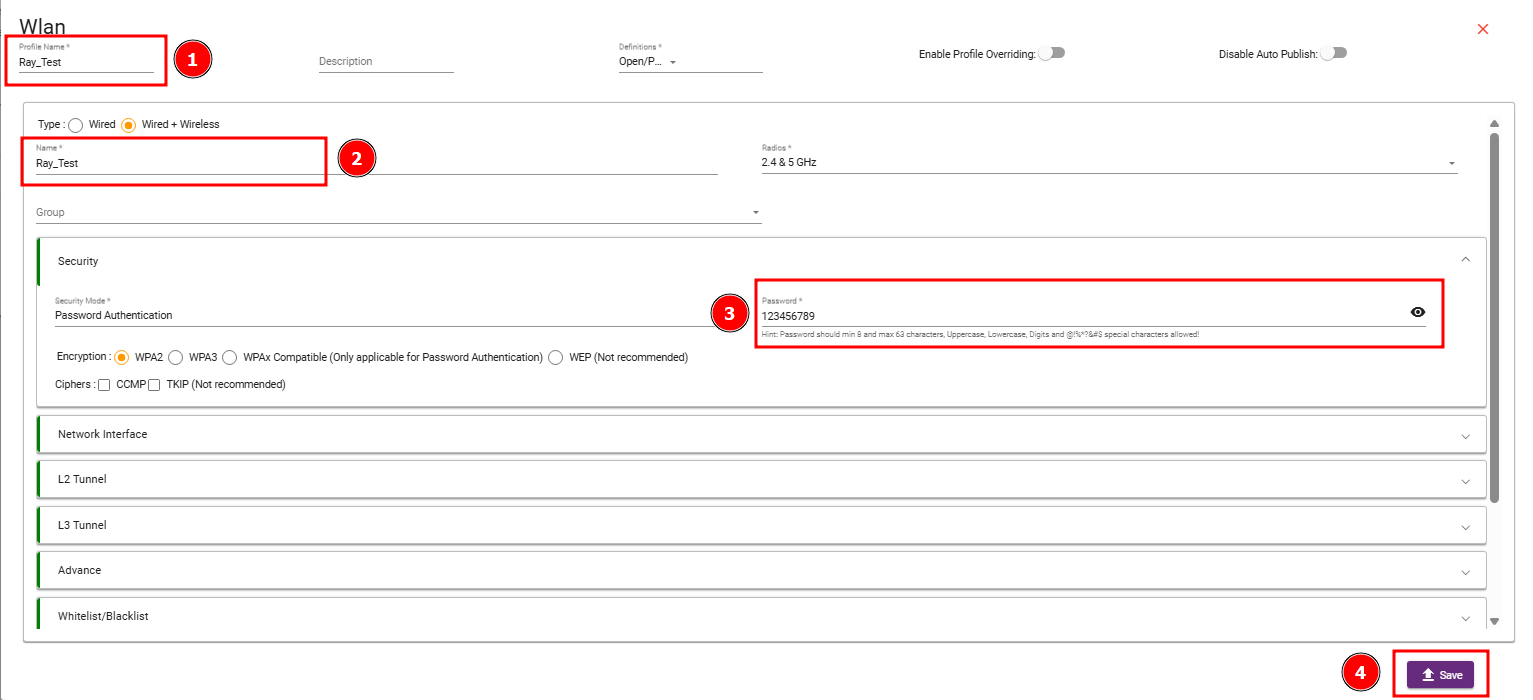Check the TKIP cipher checkbox
This screenshot has width=1533, height=700.
tap(154, 385)
